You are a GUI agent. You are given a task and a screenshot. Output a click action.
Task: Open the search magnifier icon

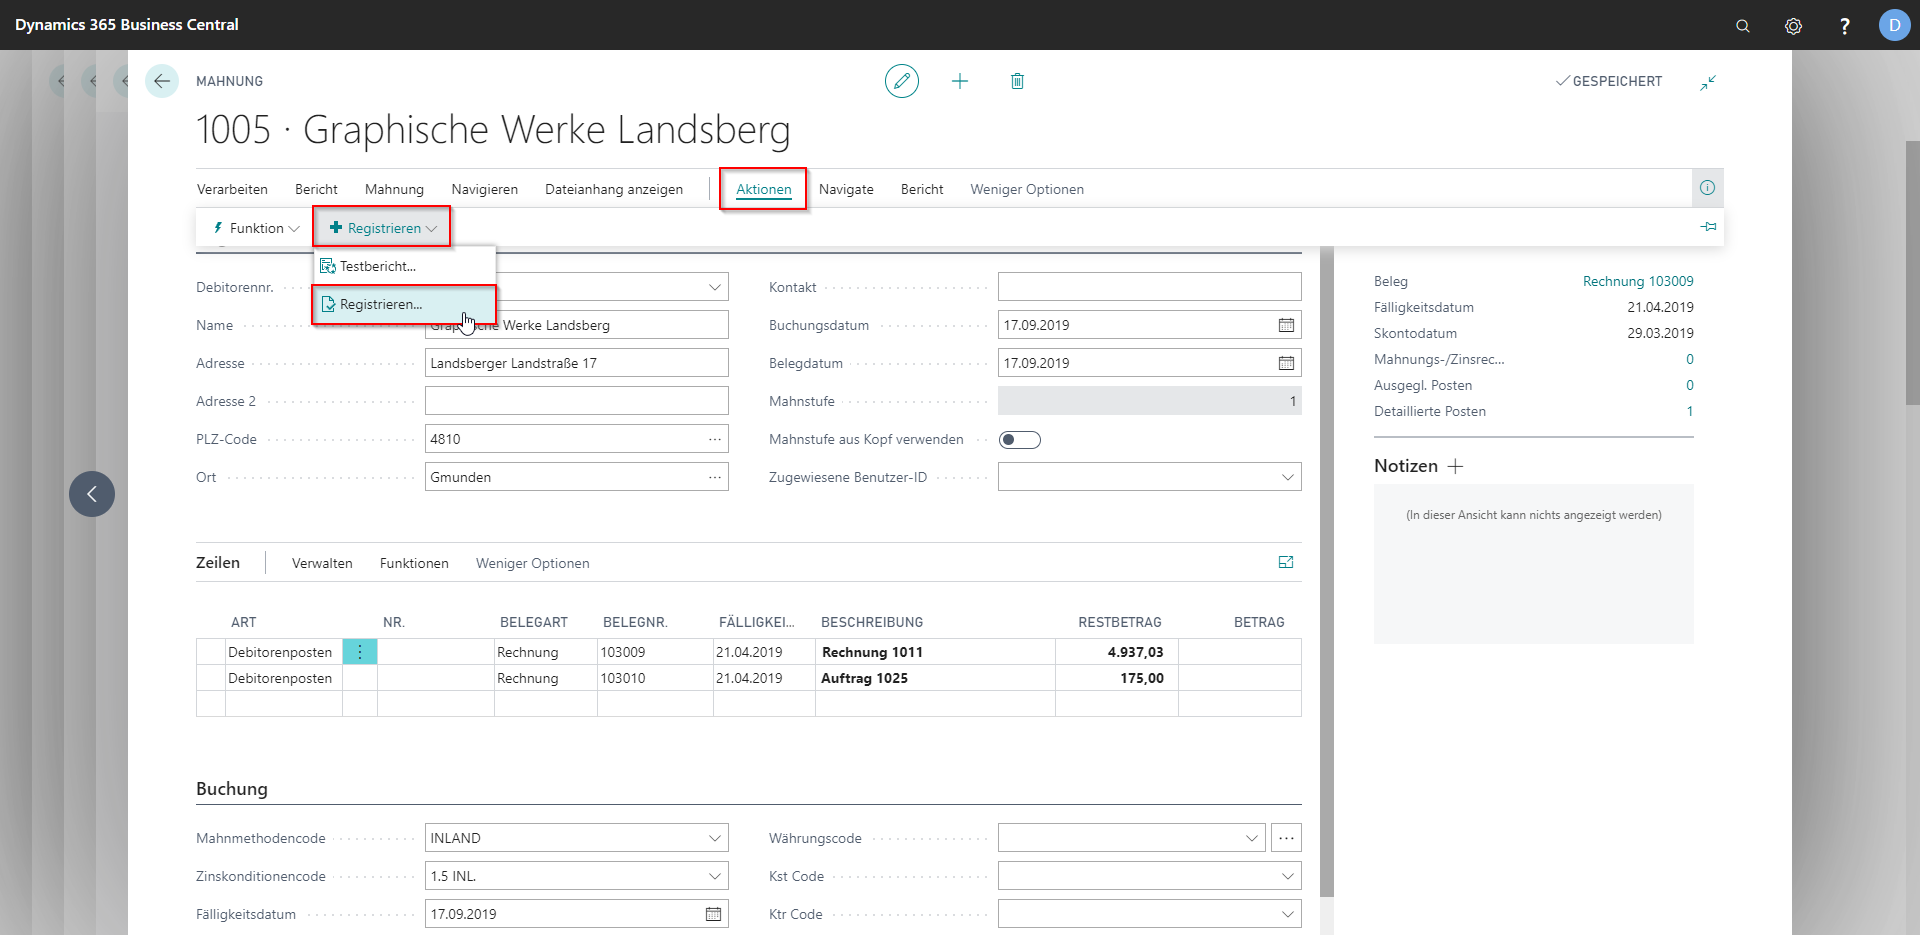(1743, 26)
